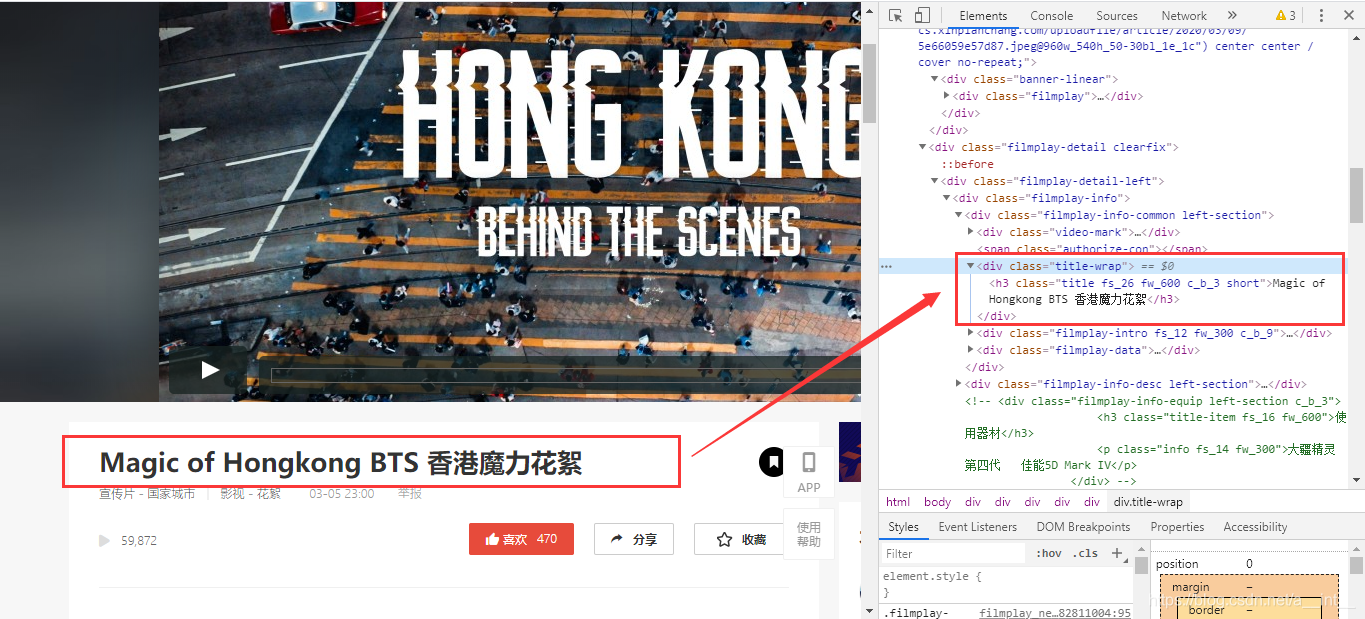Open the DOM Breakpoints tab
The height and width of the screenshot is (619, 1365).
point(1083,527)
